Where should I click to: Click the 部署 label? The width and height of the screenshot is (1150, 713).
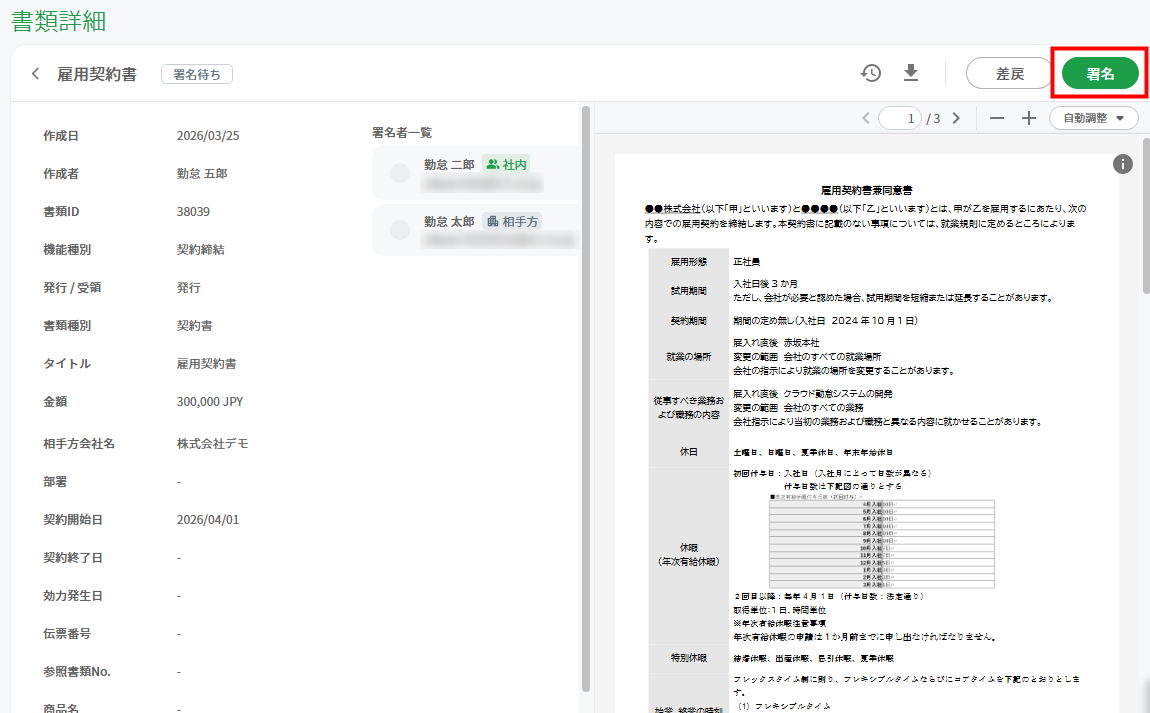click(55, 482)
